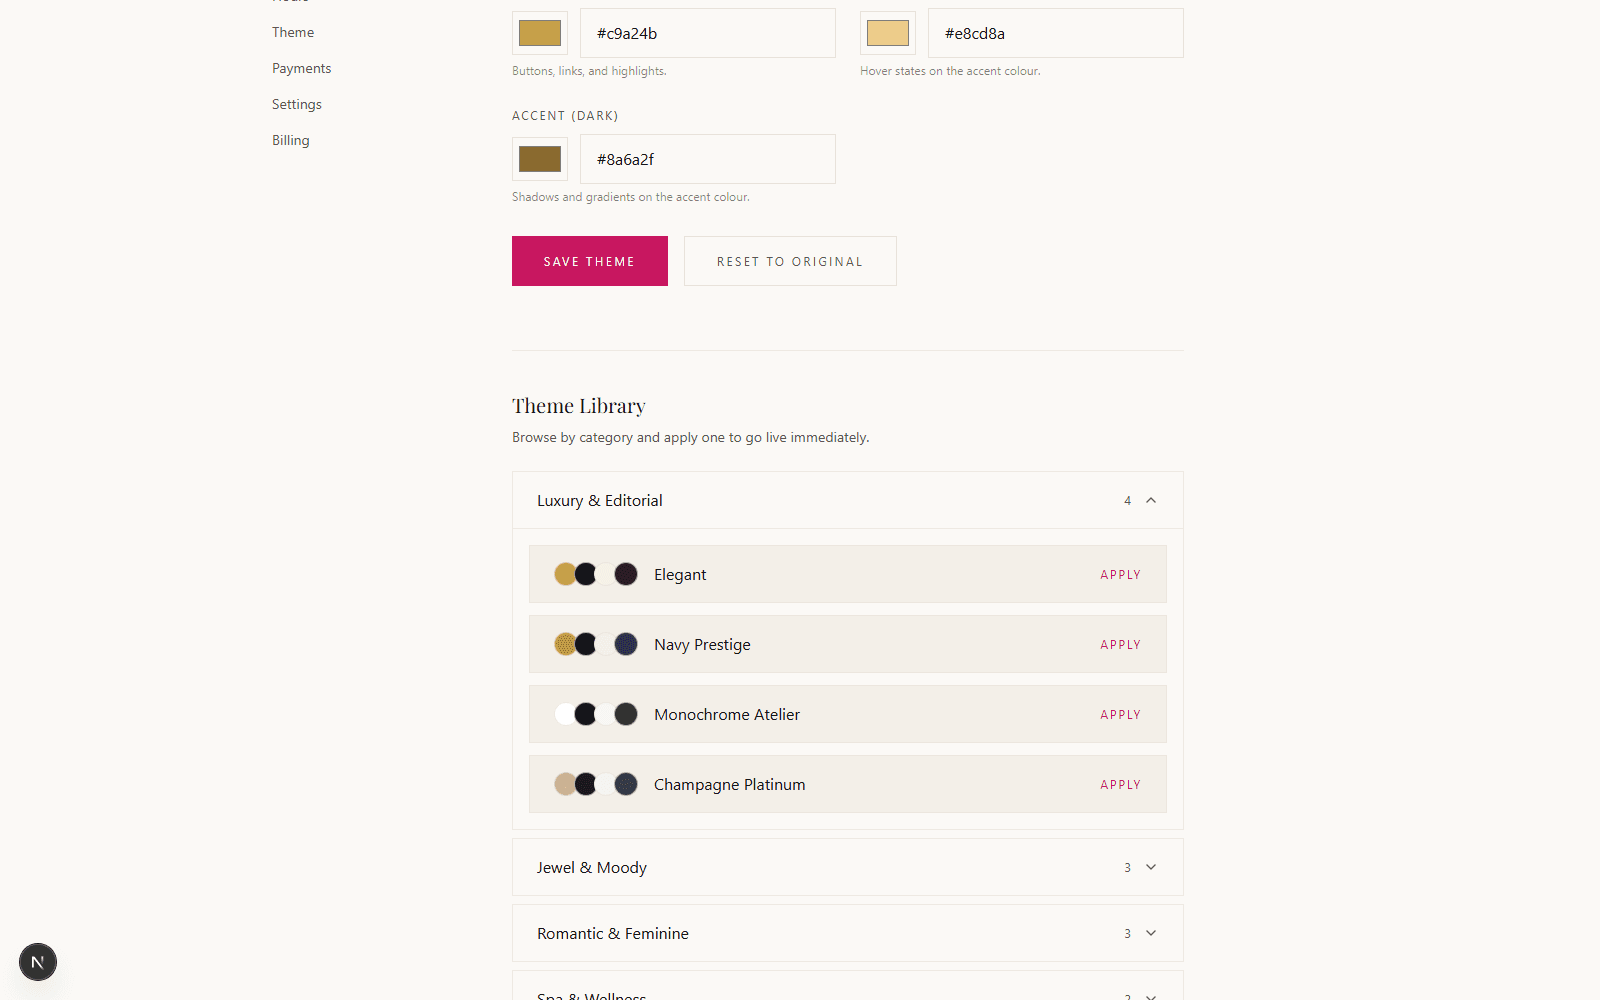Viewport: 1600px width, 1000px height.
Task: Click the Monochrome Atelier white palette dot
Action: [565, 714]
